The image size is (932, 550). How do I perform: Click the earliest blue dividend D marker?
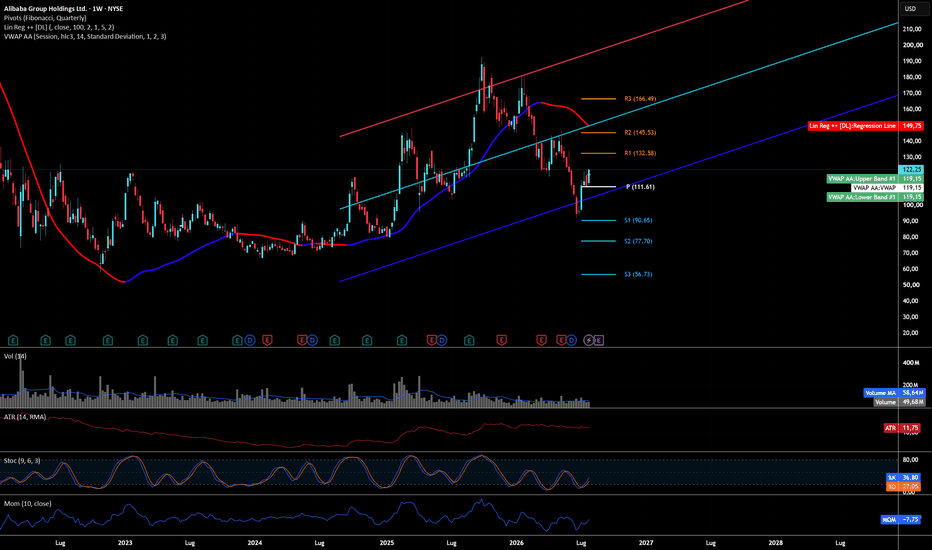[x=250, y=340]
